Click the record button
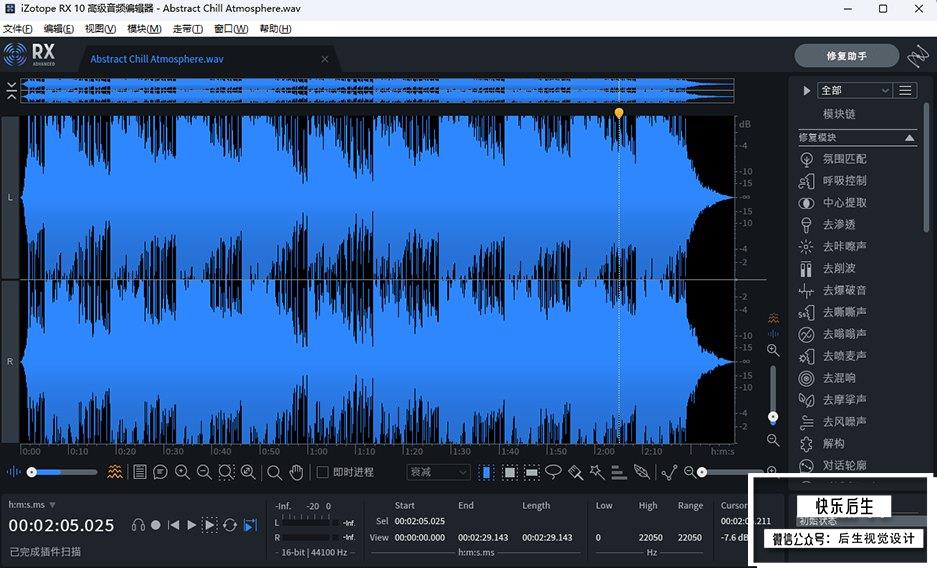The width and height of the screenshot is (937, 568). (x=155, y=525)
